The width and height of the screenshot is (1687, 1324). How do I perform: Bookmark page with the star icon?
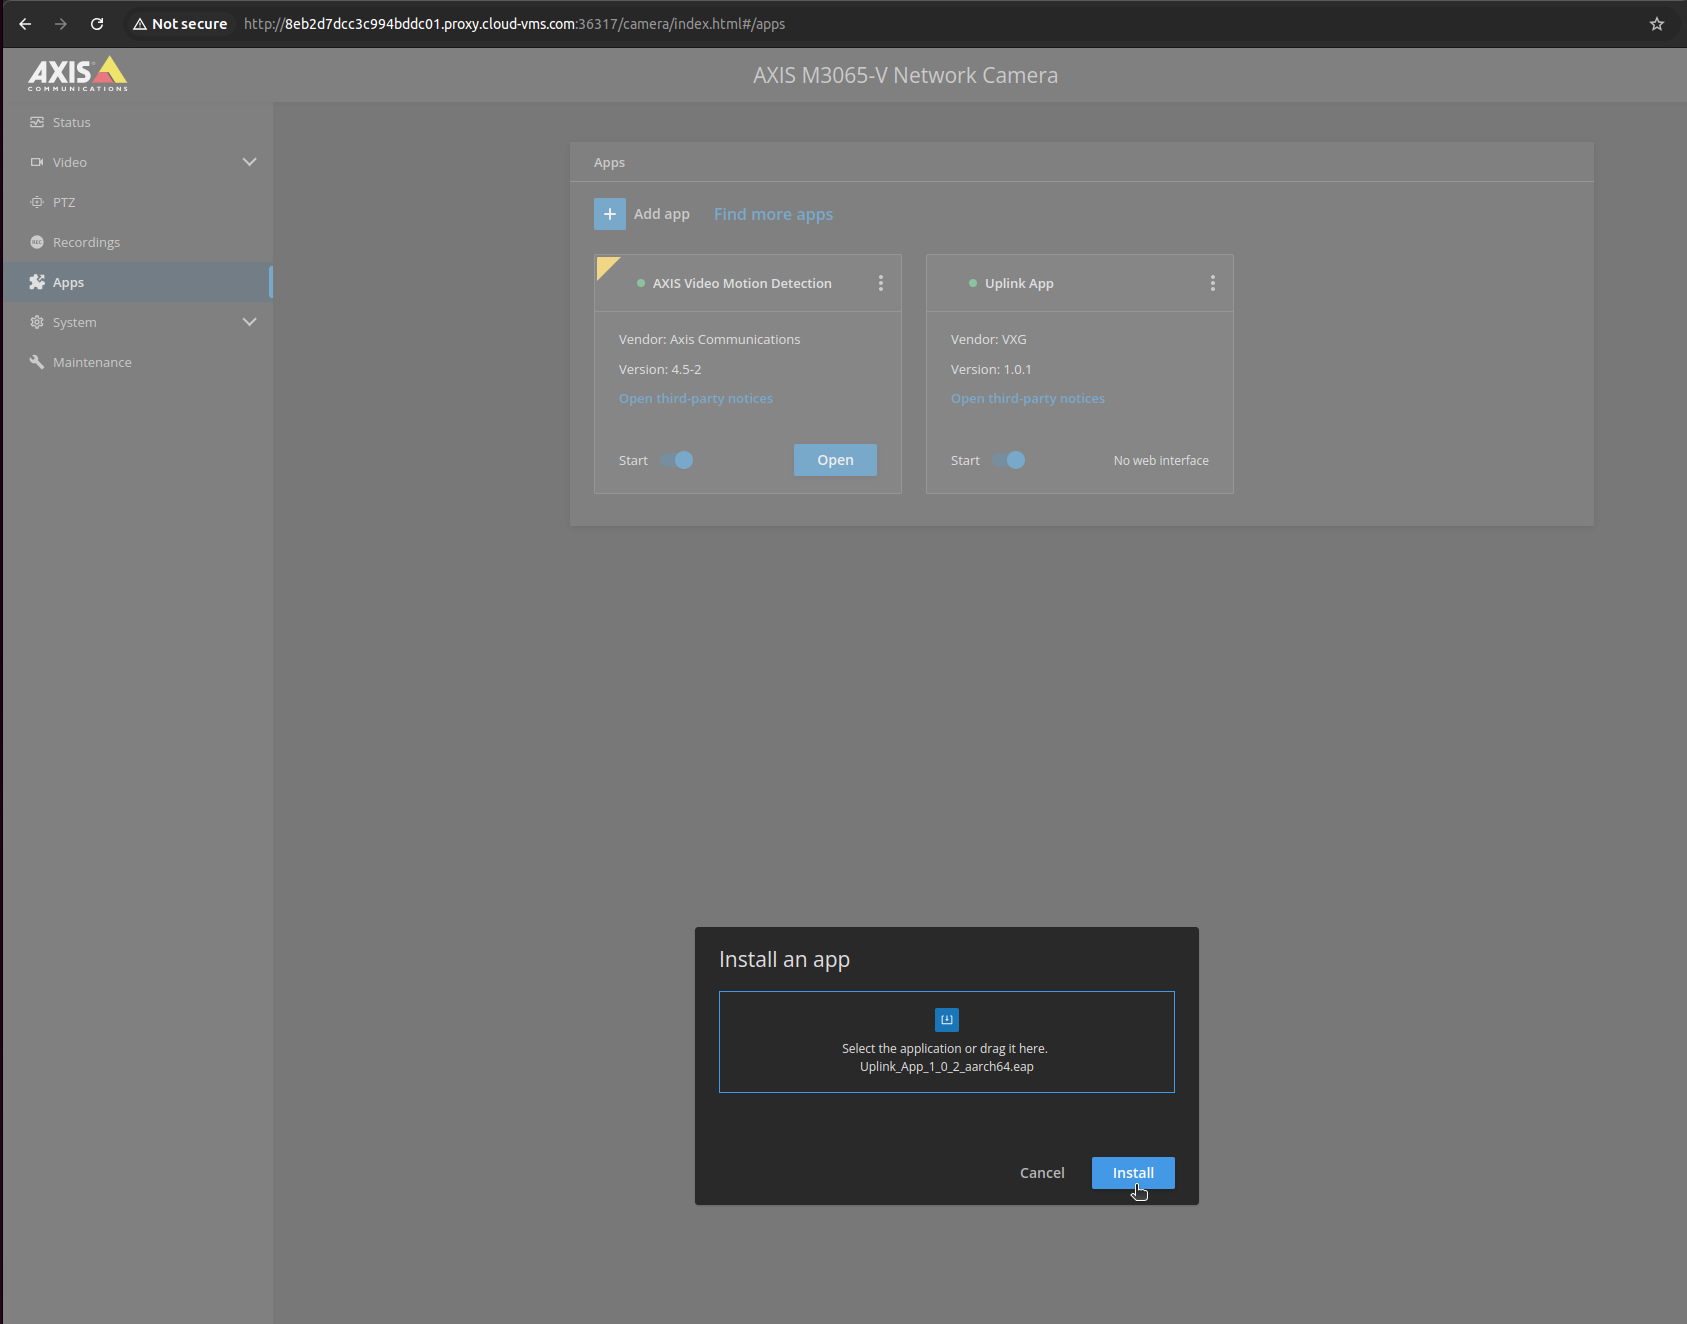pyautogui.click(x=1656, y=24)
